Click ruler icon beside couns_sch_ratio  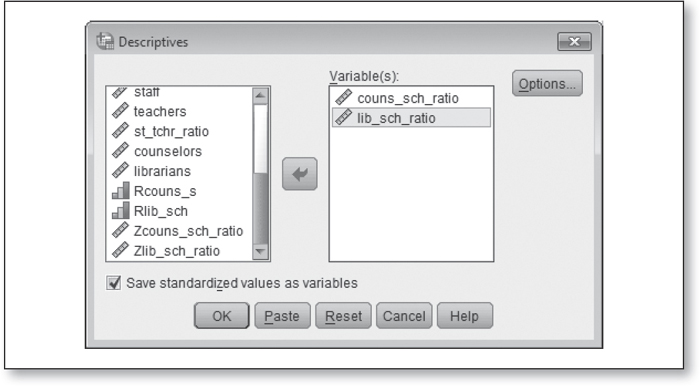tap(343, 98)
